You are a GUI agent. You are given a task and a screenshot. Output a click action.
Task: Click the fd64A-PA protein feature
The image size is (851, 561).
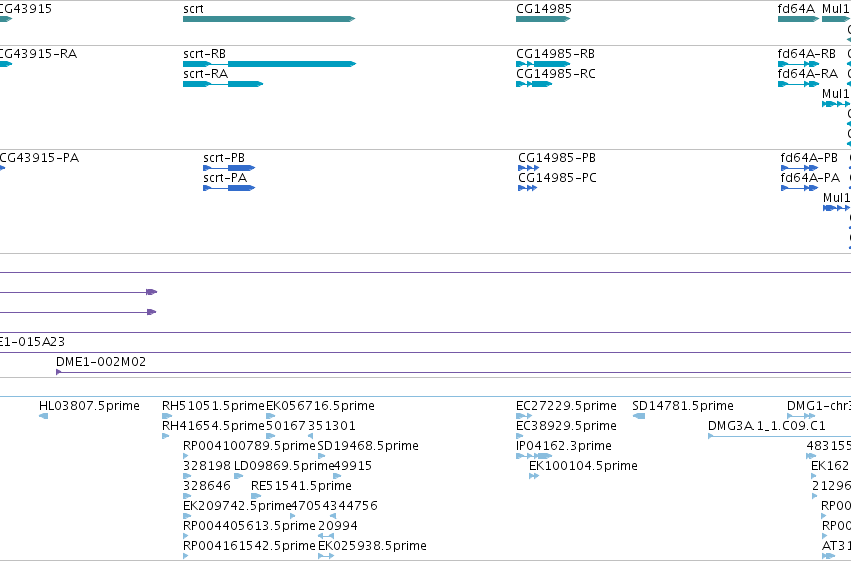[799, 188]
